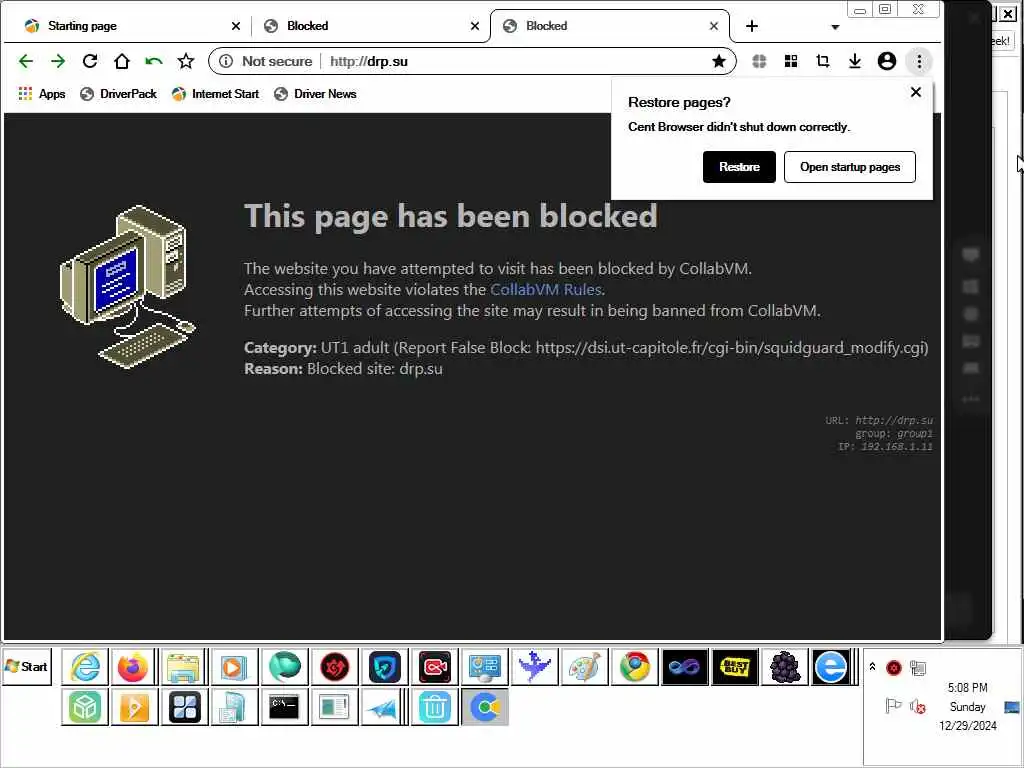
Task: Click the QR grid icon in toolbar
Action: point(791,61)
